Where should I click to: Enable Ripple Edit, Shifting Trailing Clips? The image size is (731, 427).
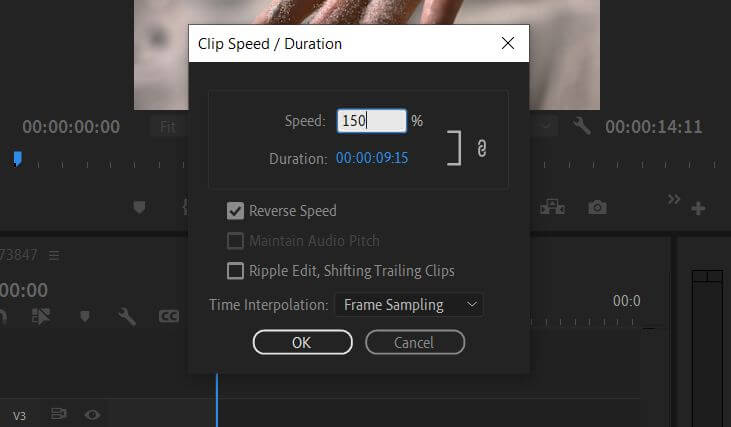236,270
